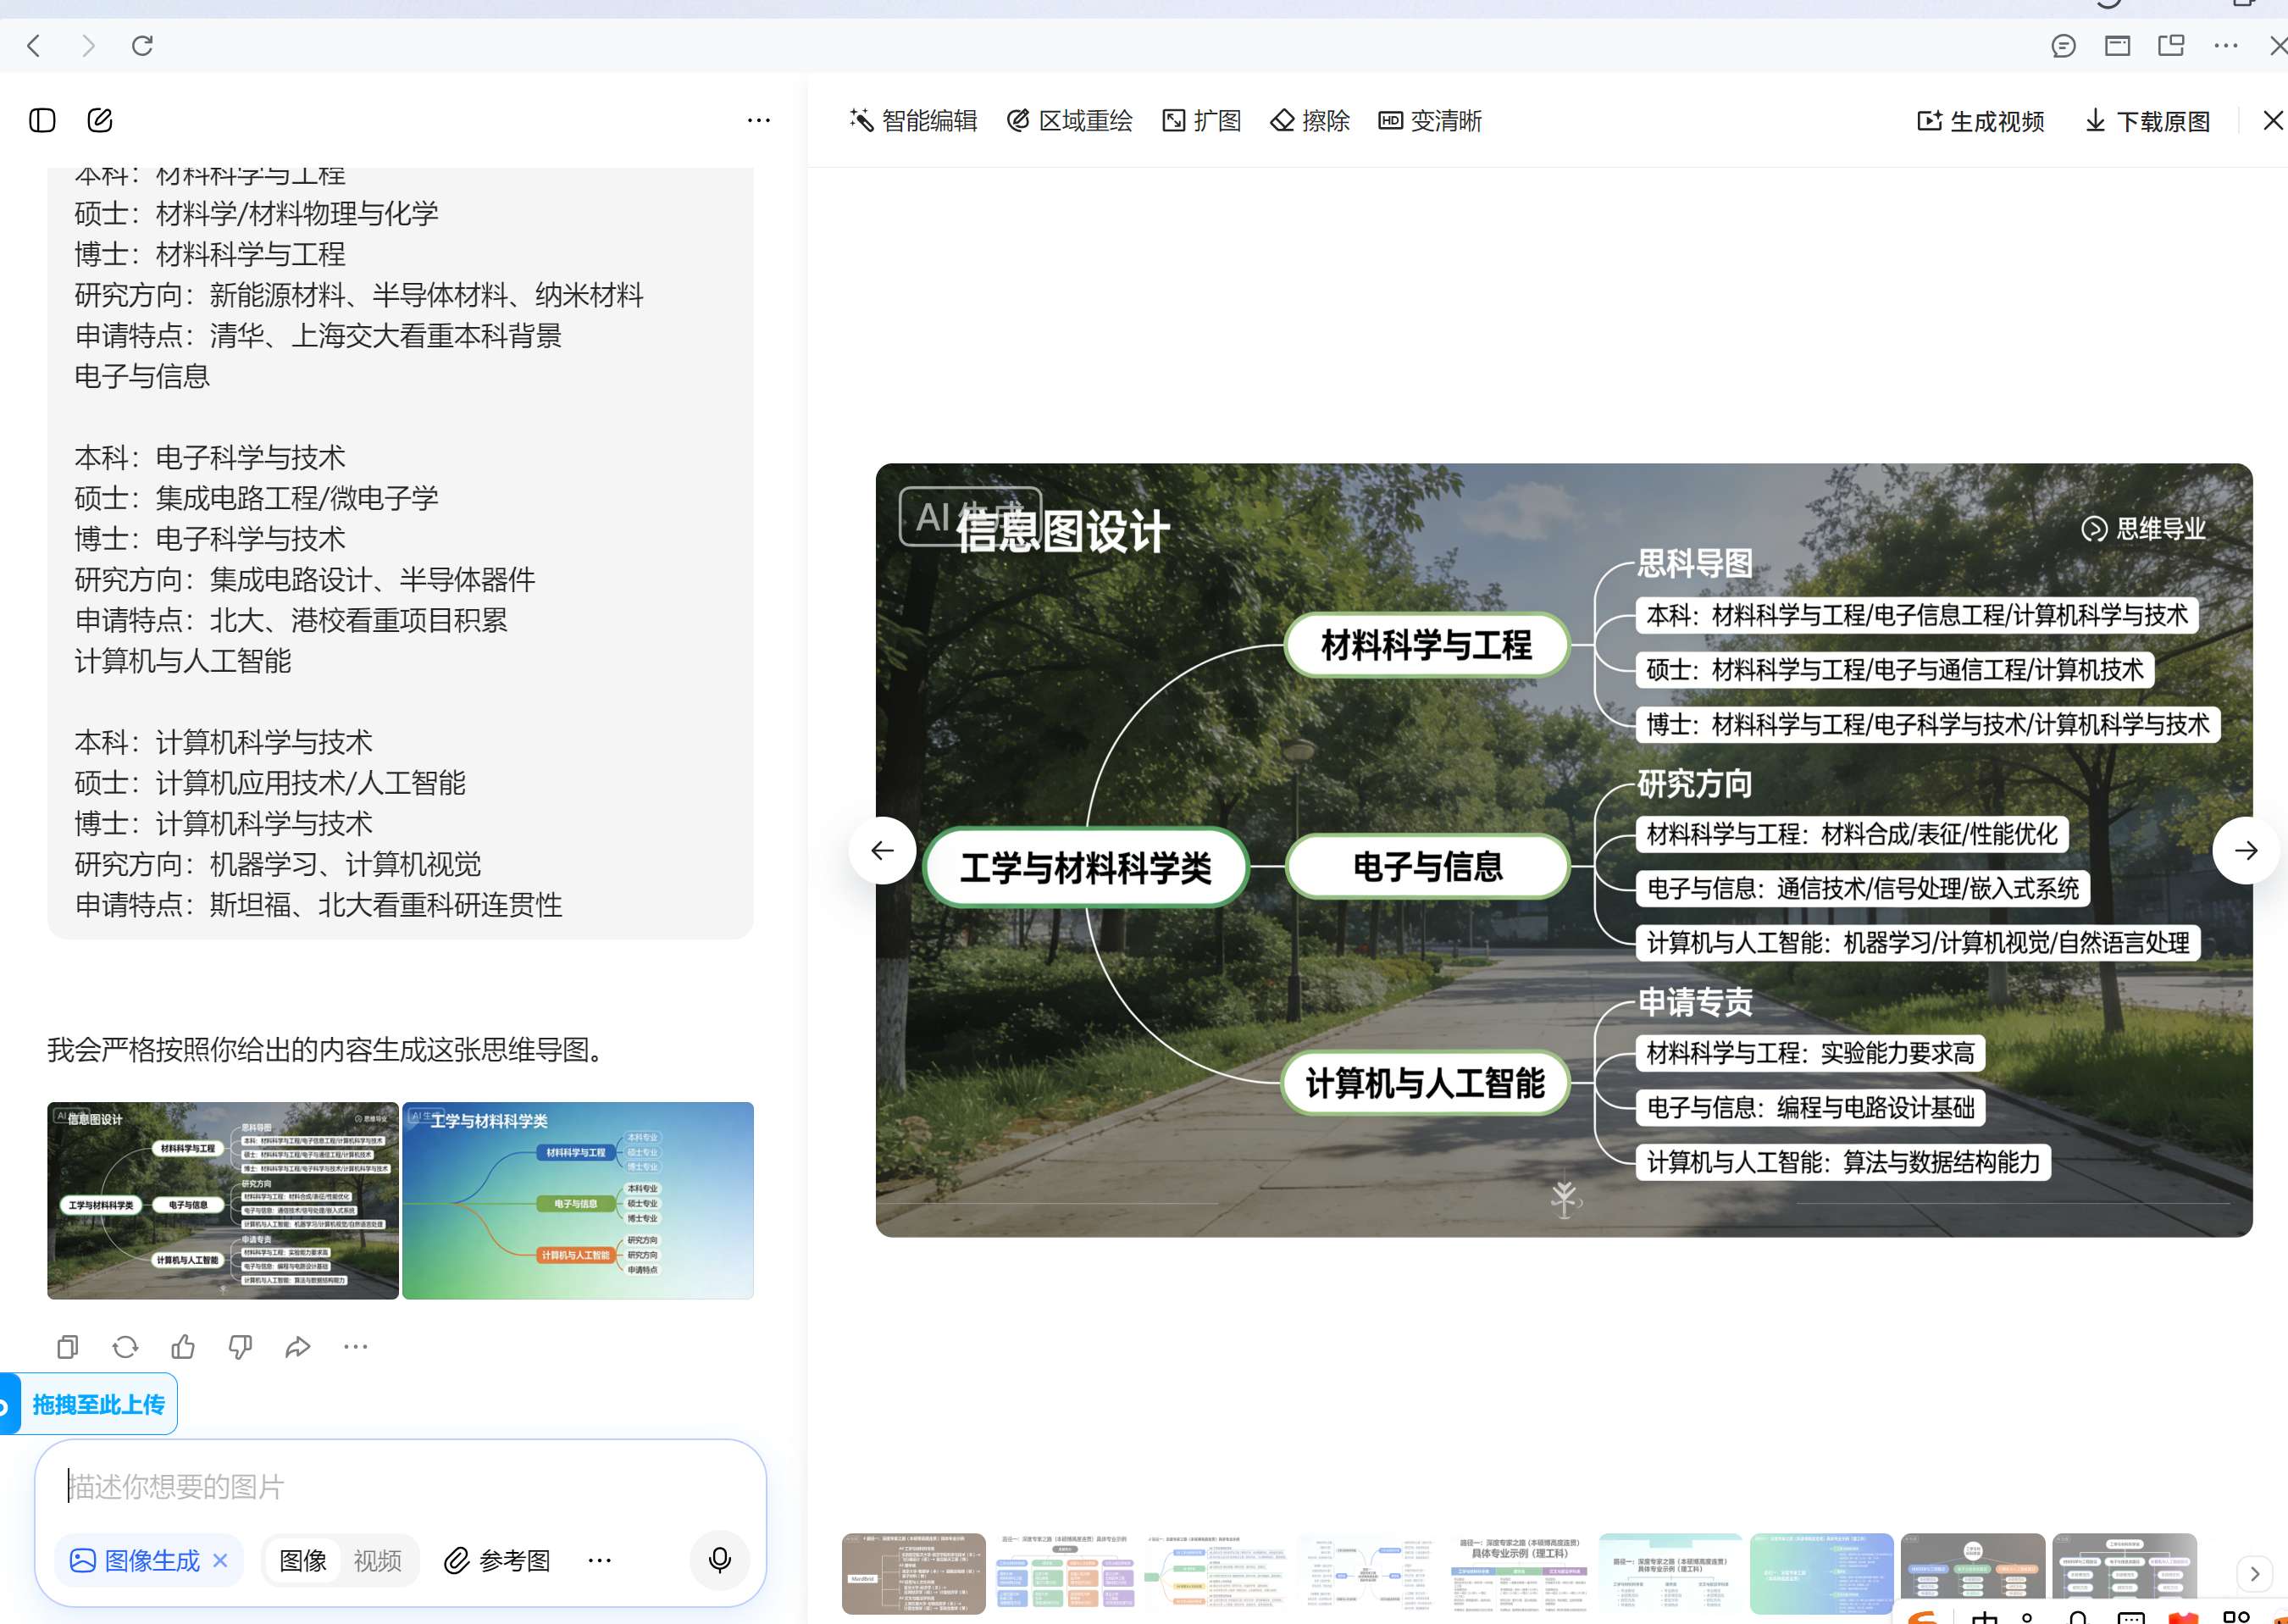The width and height of the screenshot is (2288, 1624).
Task: Toggle the sidebar panel icon
Action: 42,121
